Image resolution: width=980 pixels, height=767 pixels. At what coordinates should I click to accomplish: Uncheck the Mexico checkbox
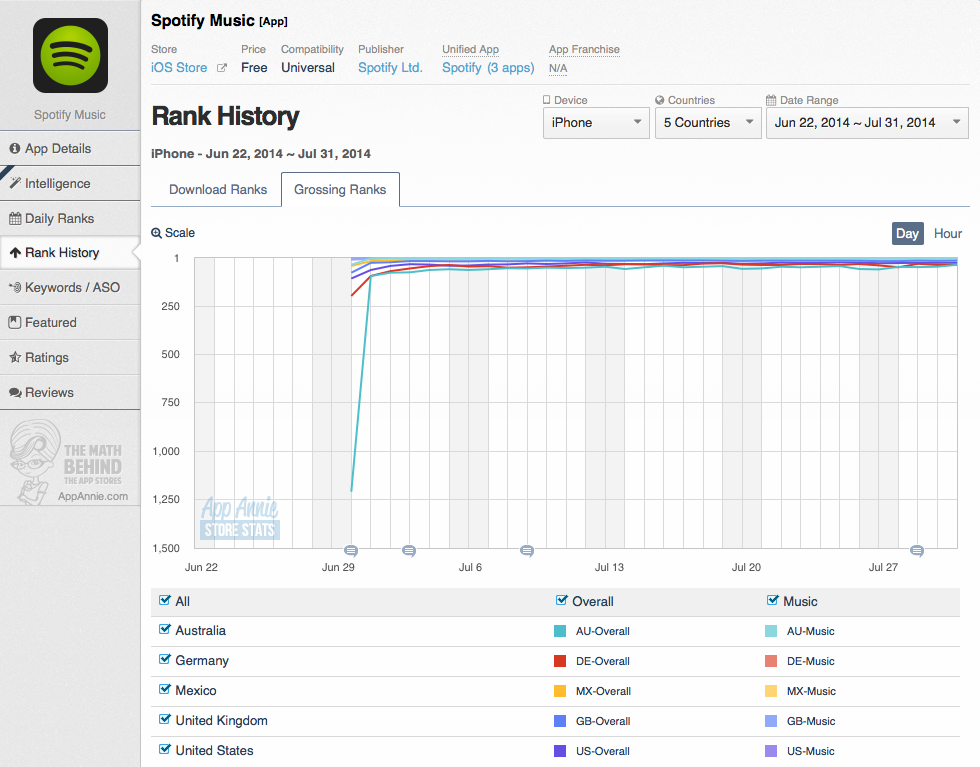coord(165,689)
